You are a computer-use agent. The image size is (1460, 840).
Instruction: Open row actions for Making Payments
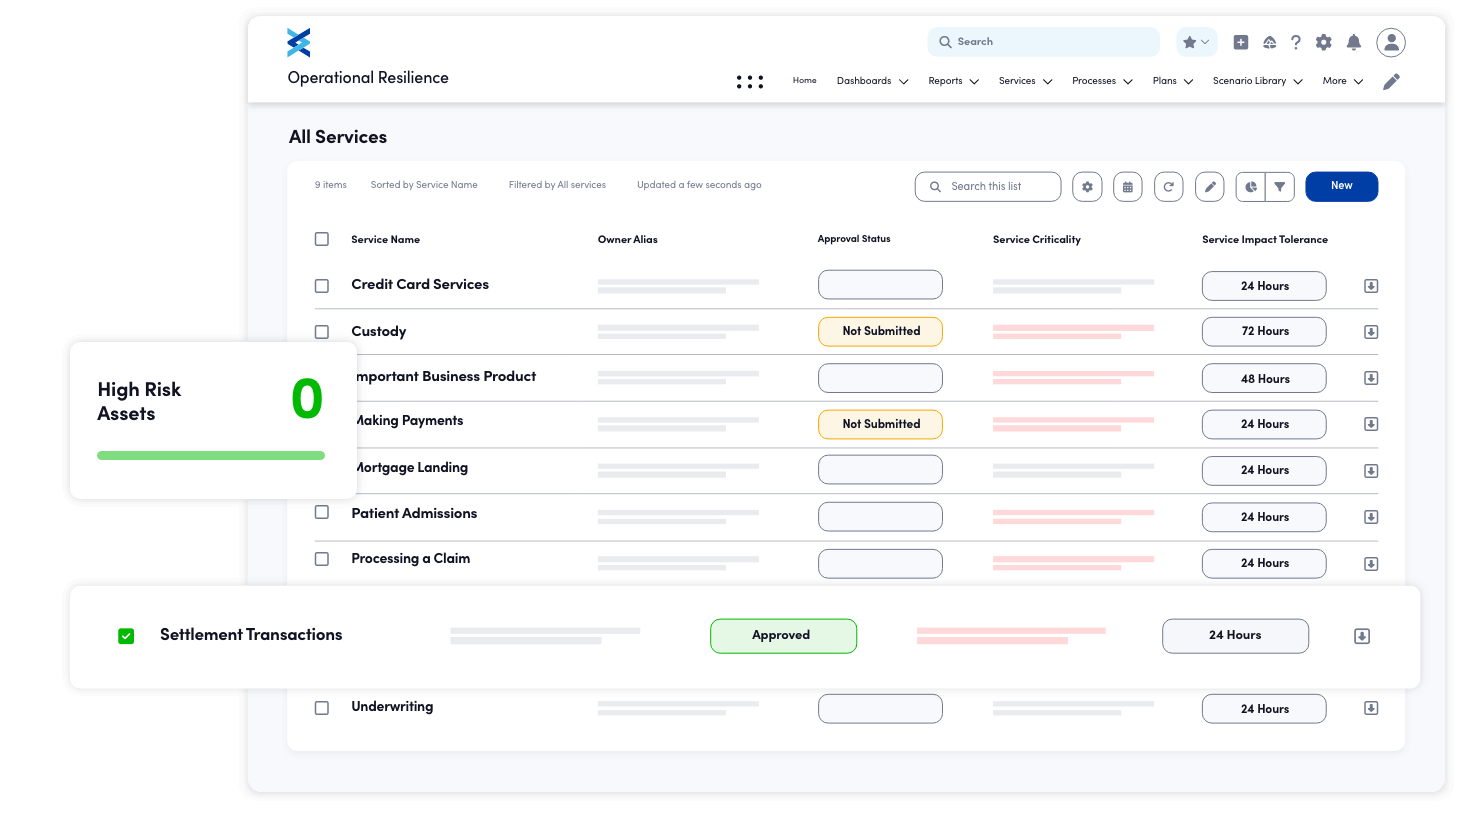click(x=1371, y=424)
